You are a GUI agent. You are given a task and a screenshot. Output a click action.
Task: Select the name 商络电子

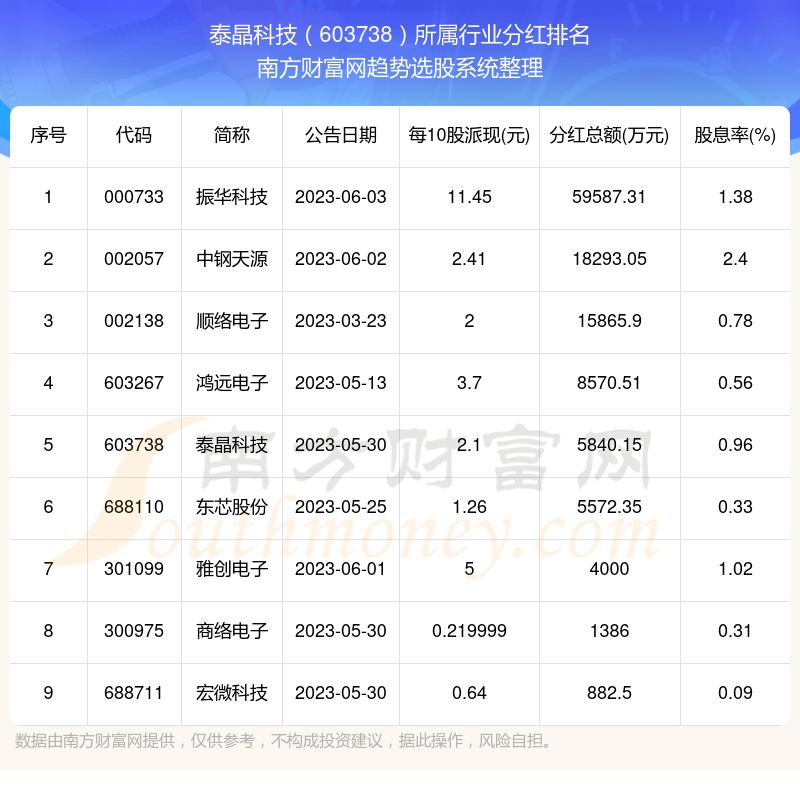(232, 631)
